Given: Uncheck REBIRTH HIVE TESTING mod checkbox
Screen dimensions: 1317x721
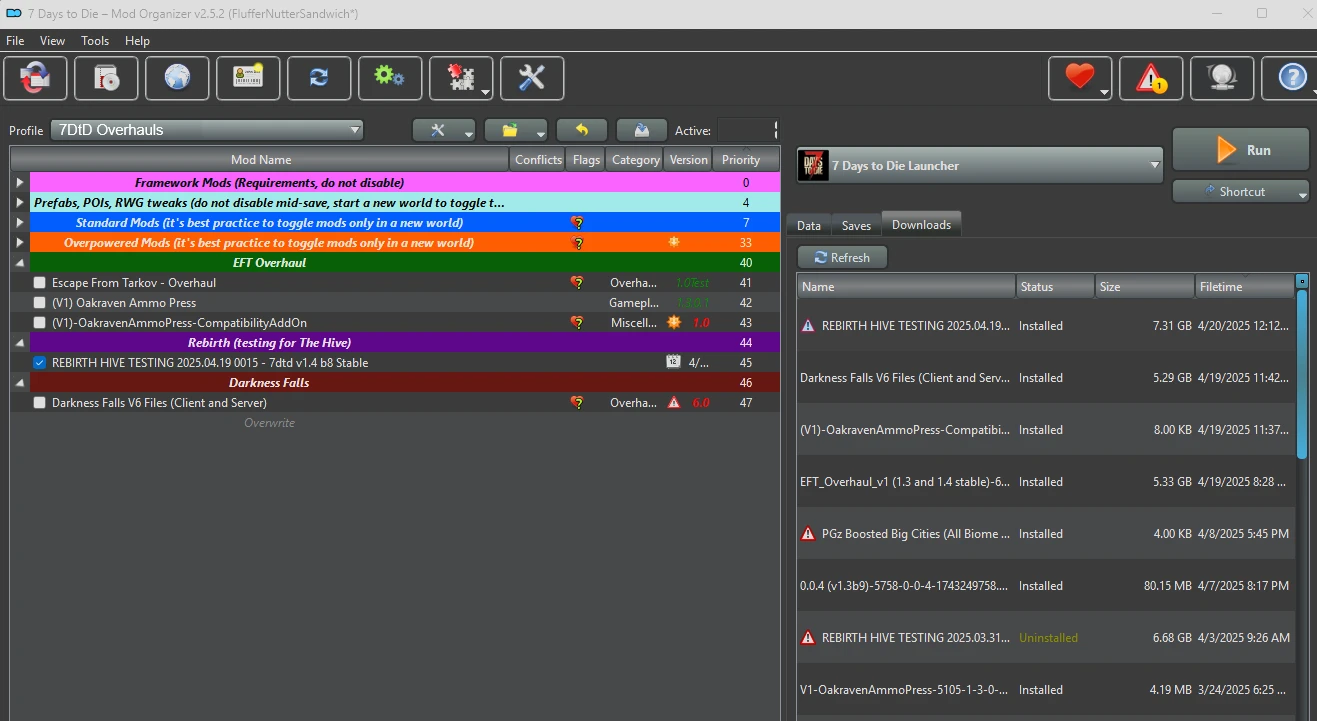Looking at the screenshot, I should click(x=40, y=363).
